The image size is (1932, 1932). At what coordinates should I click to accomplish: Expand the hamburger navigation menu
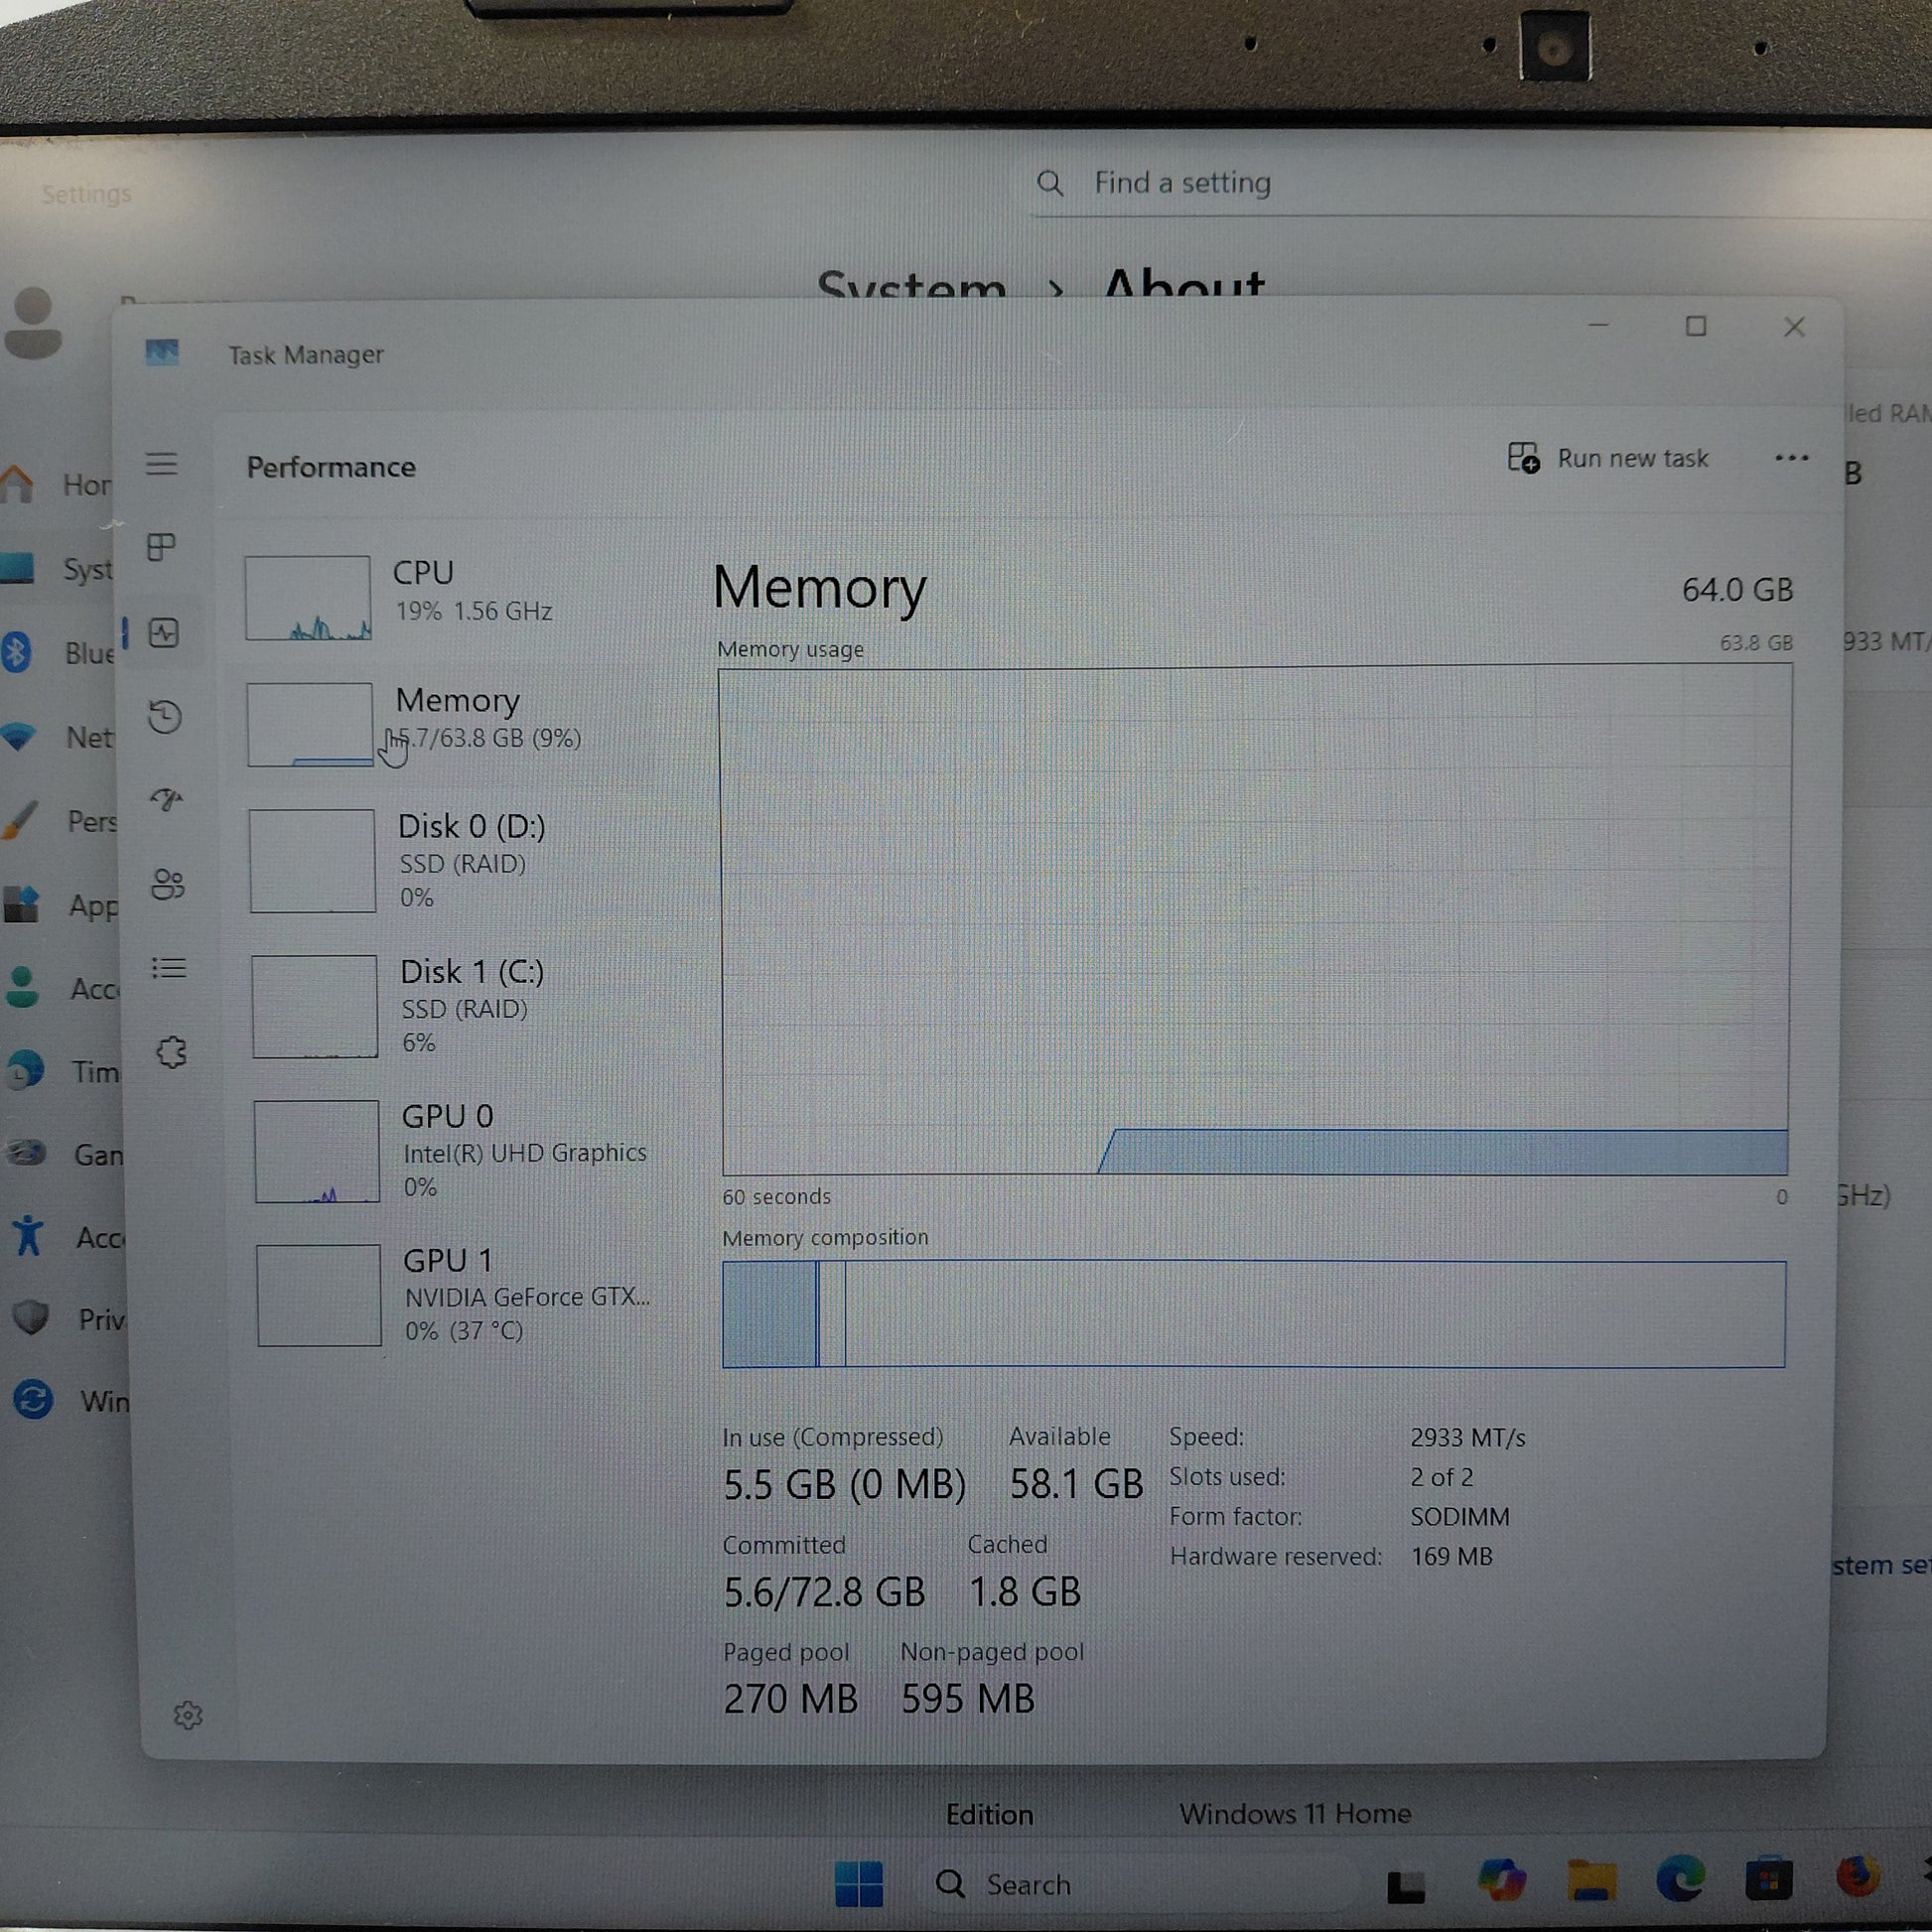(161, 464)
